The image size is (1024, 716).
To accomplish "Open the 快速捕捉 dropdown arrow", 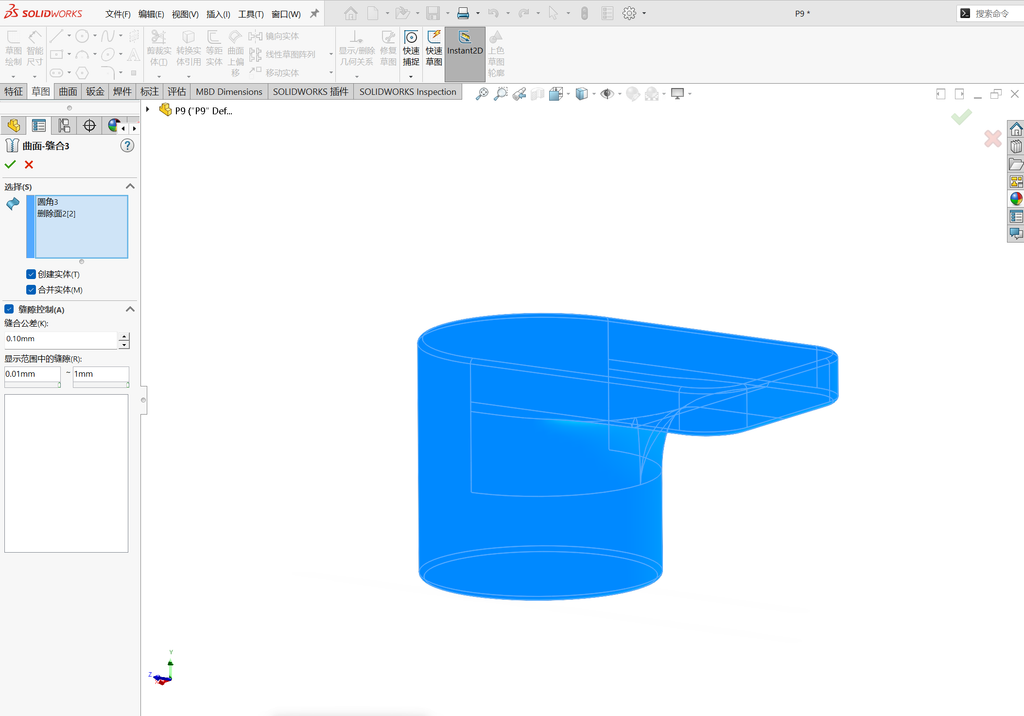I will (x=411, y=76).
